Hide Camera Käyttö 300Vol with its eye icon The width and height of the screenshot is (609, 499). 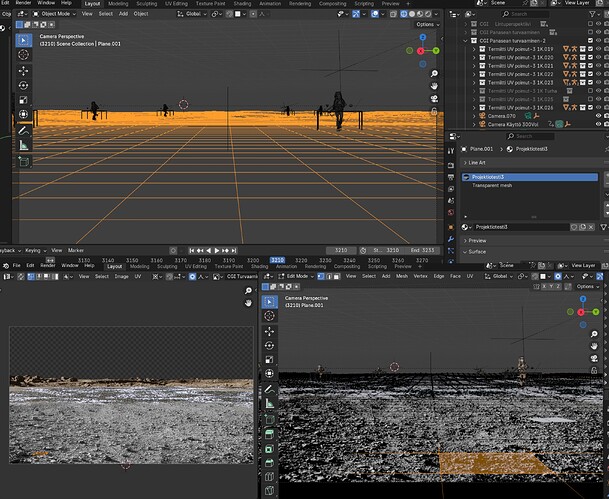(x=599, y=124)
